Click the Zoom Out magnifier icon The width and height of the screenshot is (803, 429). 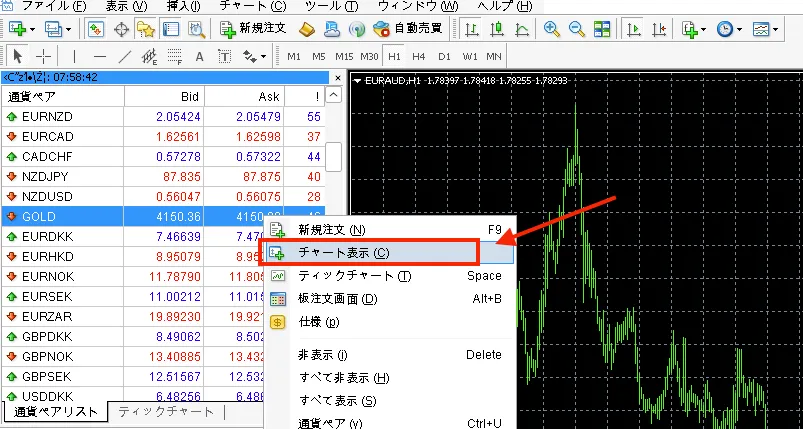576,29
